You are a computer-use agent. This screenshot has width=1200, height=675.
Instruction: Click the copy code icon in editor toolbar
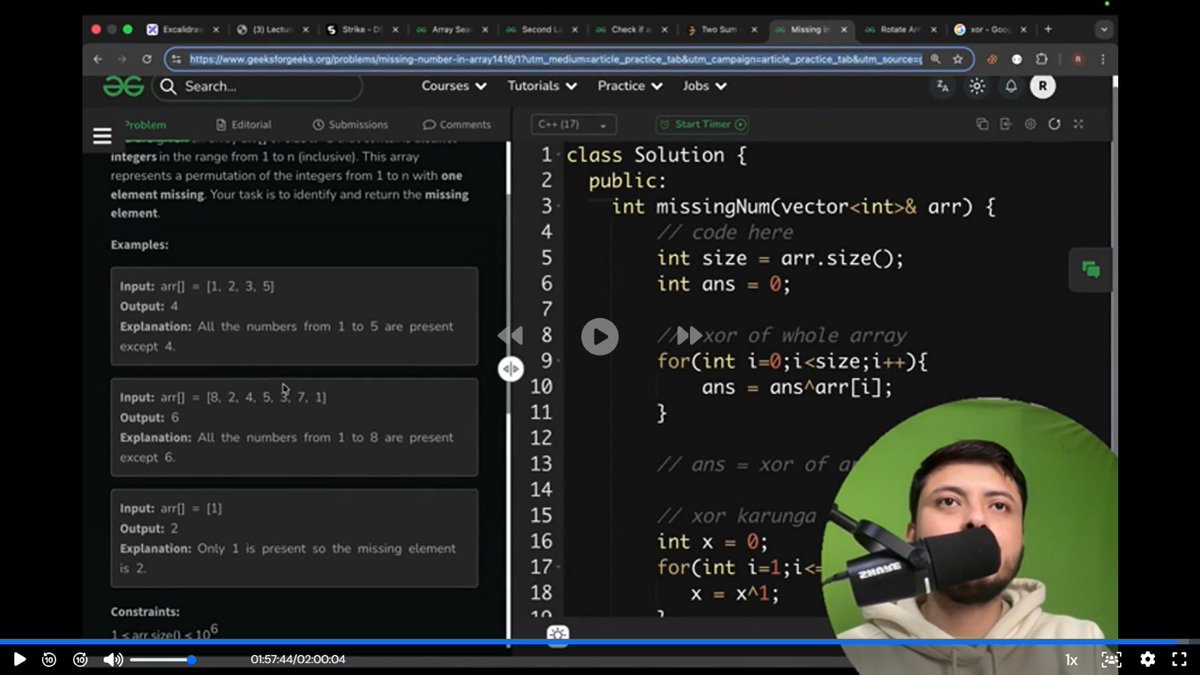(982, 124)
